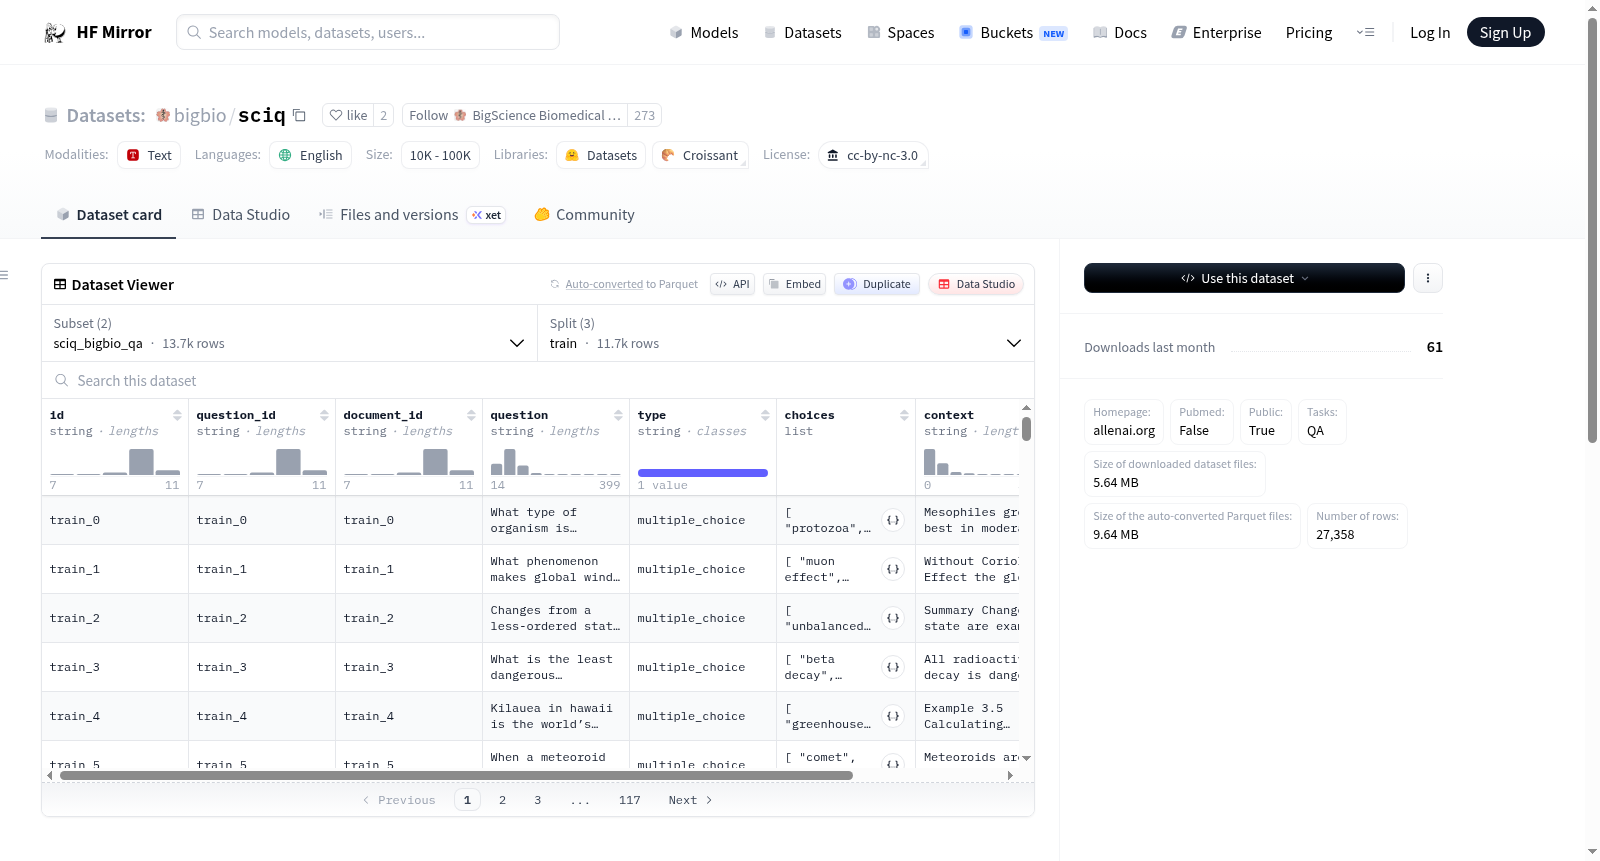Jump to page 117 of the table
The width and height of the screenshot is (1600, 861).
tap(630, 800)
